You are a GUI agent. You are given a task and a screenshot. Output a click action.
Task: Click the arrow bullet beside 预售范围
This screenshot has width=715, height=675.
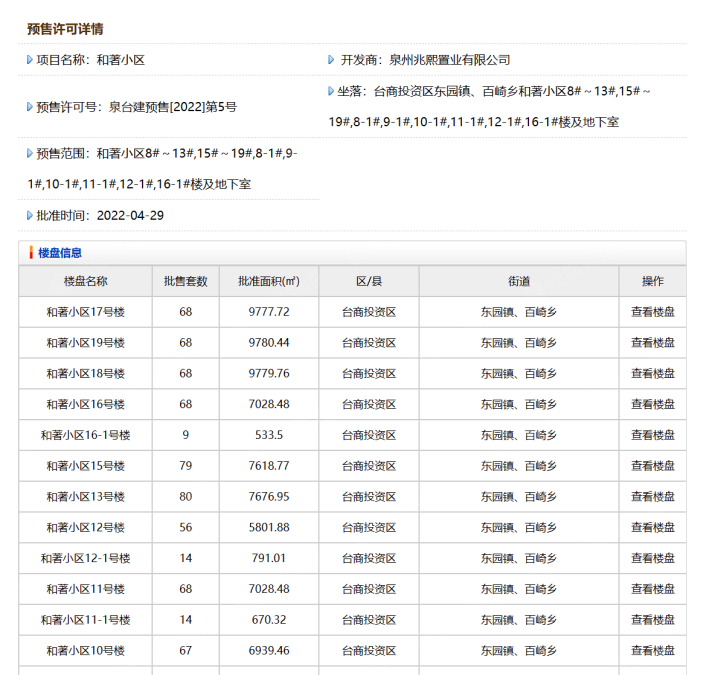click(x=30, y=153)
